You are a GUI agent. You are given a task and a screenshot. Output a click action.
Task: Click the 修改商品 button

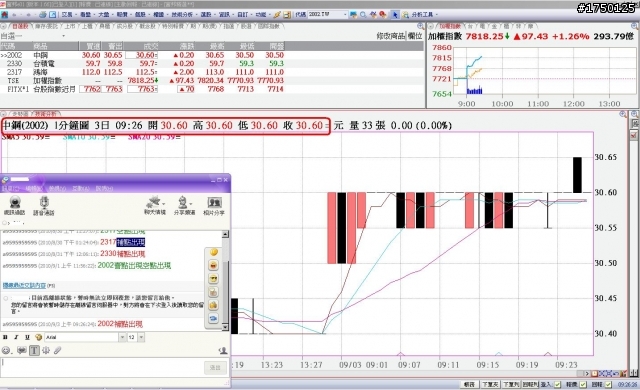point(391,36)
